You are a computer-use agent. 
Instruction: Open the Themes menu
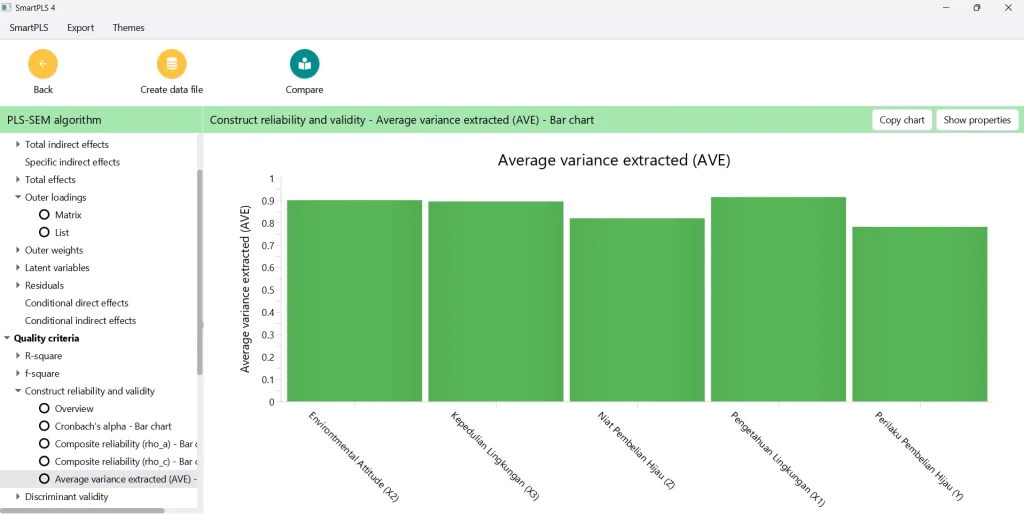tap(129, 28)
